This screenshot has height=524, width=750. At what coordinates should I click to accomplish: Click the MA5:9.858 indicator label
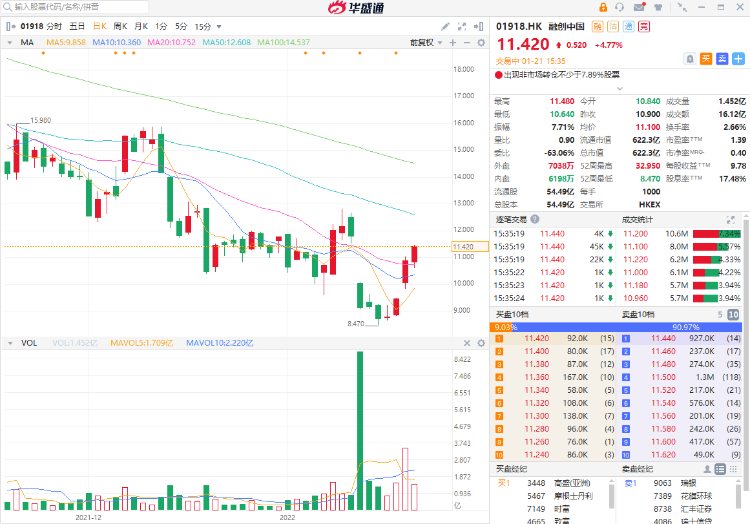[x=66, y=43]
